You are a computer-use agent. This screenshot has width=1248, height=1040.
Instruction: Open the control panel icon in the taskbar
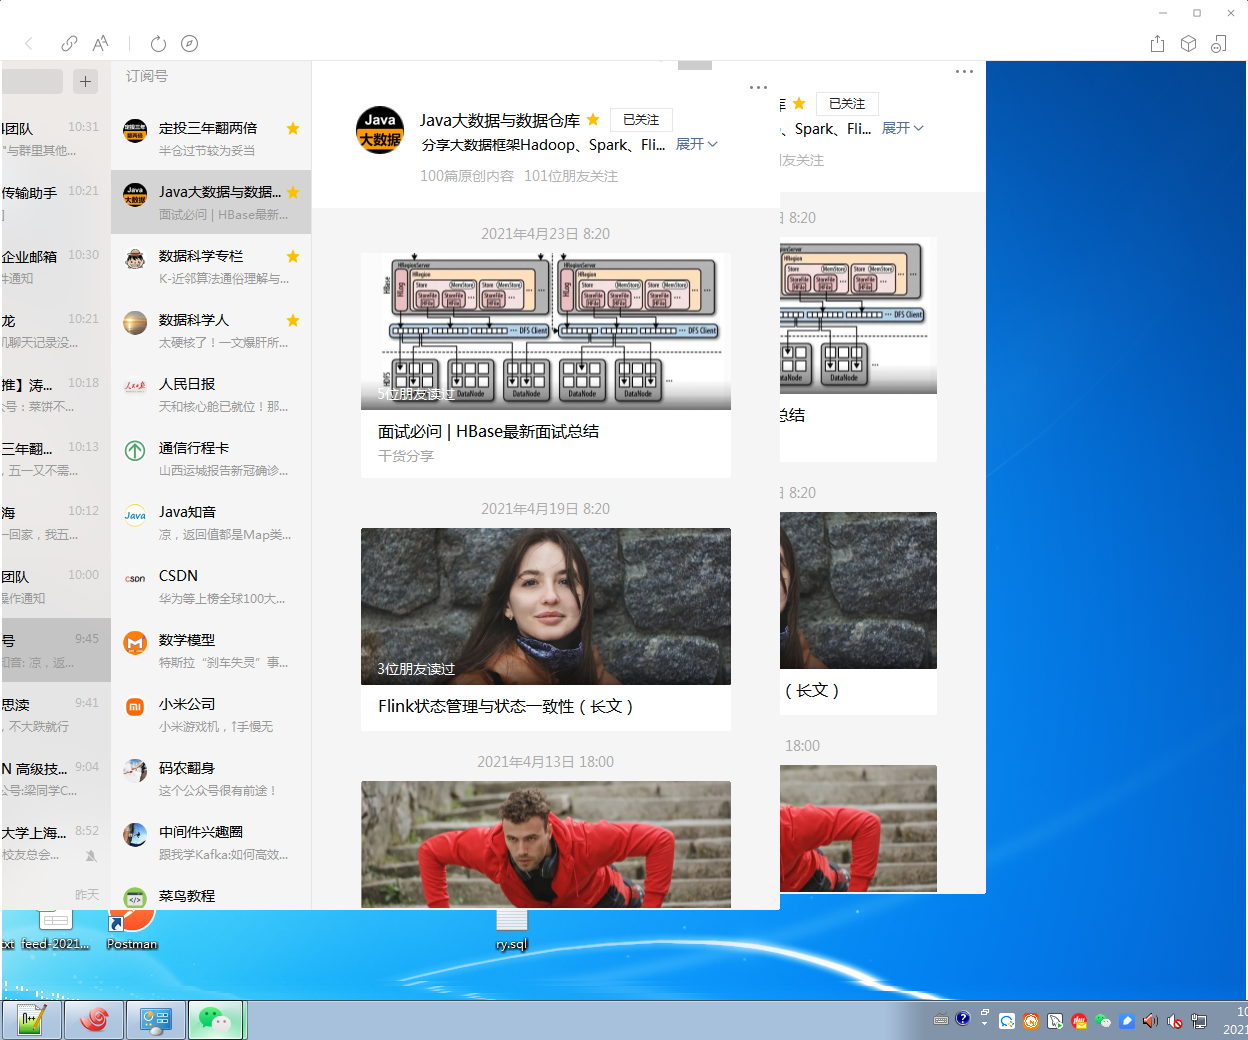tap(155, 1020)
